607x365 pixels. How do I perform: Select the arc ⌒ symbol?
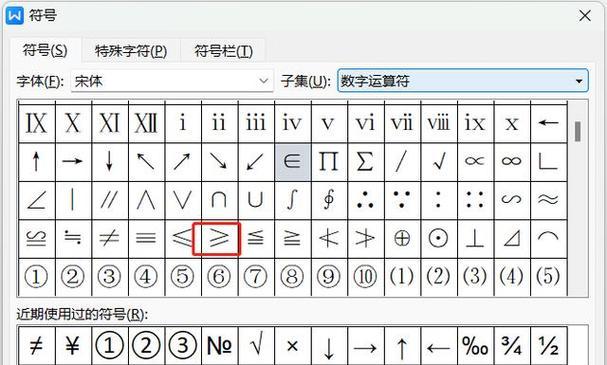(549, 238)
